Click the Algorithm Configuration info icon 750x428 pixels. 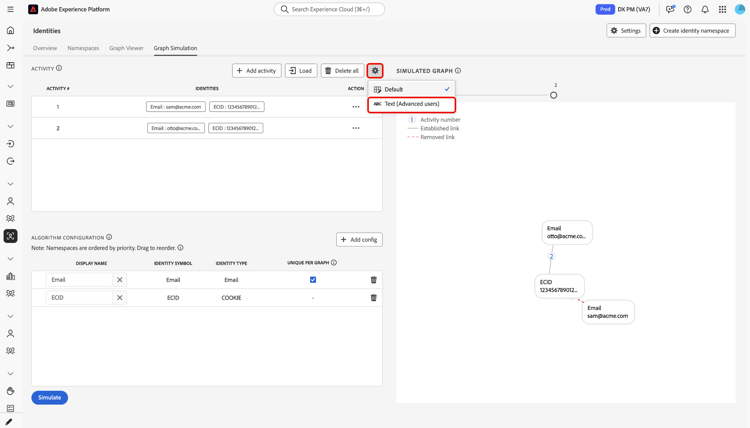pyautogui.click(x=109, y=237)
